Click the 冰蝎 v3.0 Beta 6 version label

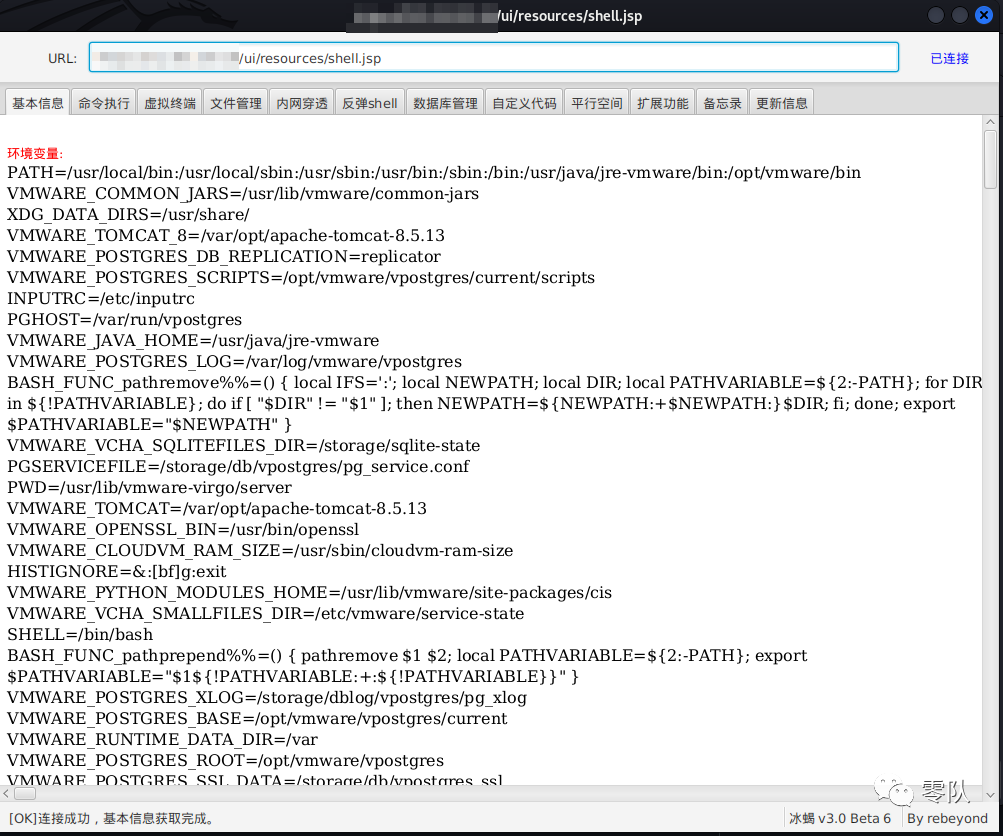click(839, 819)
